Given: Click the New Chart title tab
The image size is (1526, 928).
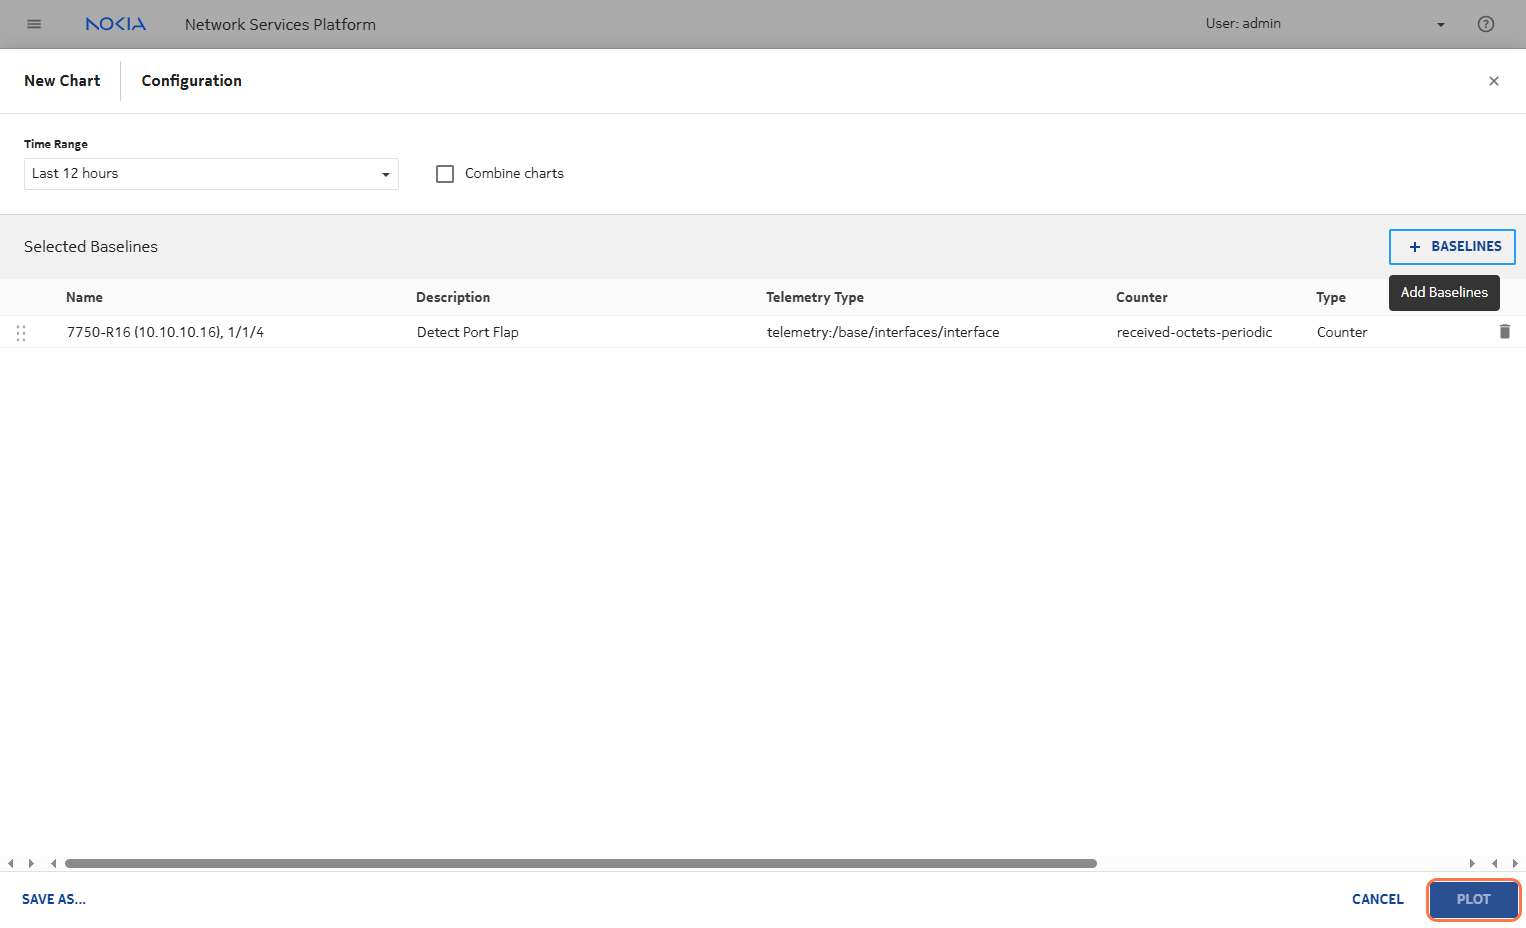Looking at the screenshot, I should (x=62, y=81).
